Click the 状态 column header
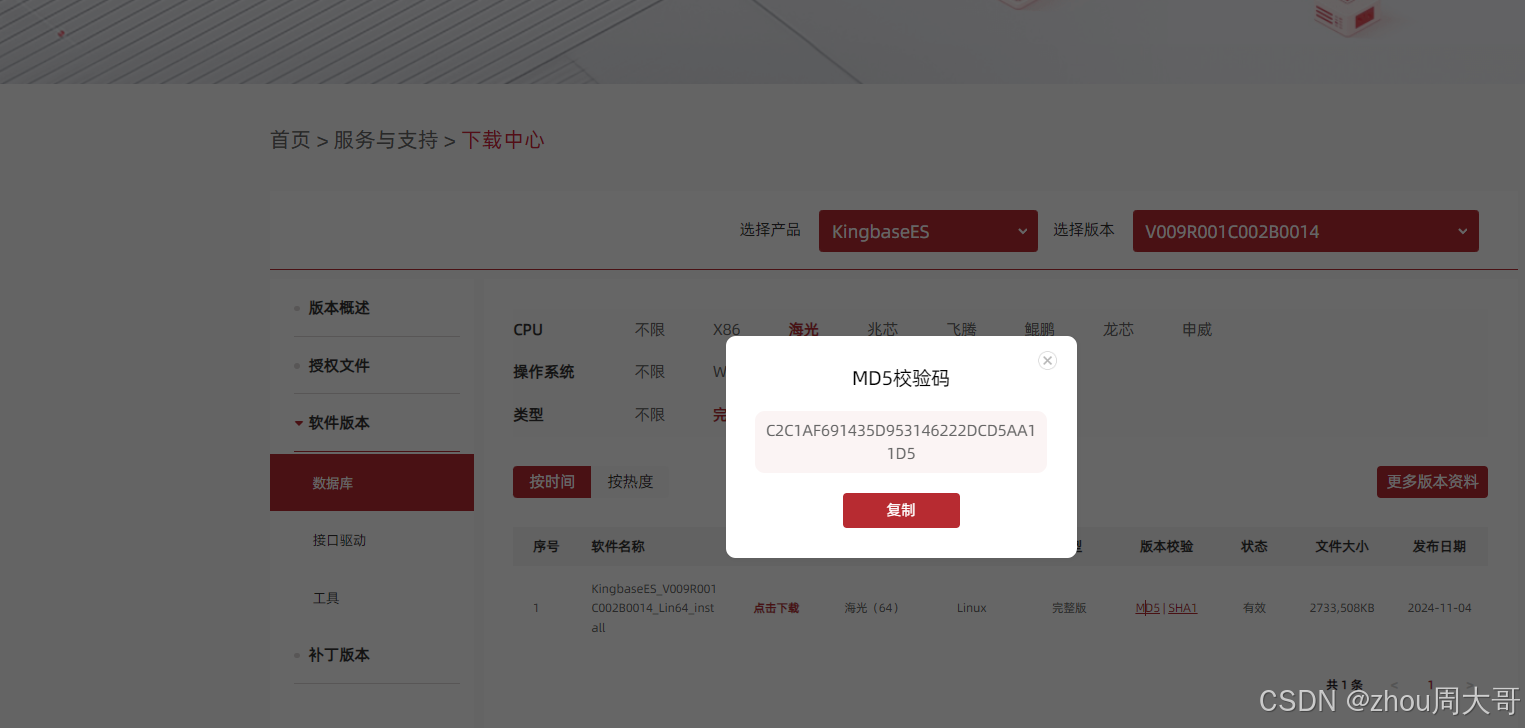Image resolution: width=1525 pixels, height=728 pixels. click(x=1254, y=547)
